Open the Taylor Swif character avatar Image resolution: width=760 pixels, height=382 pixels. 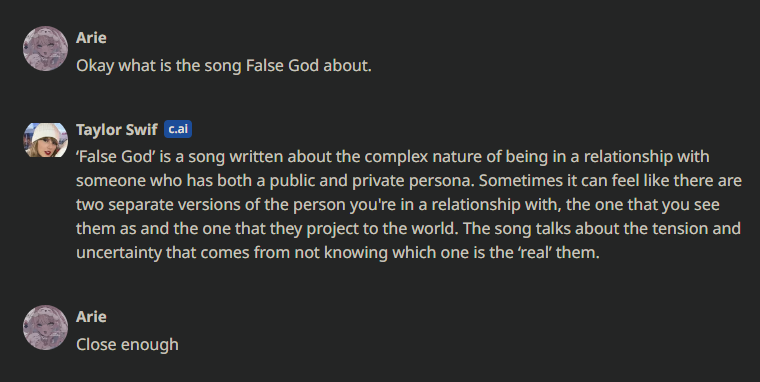tap(46, 140)
